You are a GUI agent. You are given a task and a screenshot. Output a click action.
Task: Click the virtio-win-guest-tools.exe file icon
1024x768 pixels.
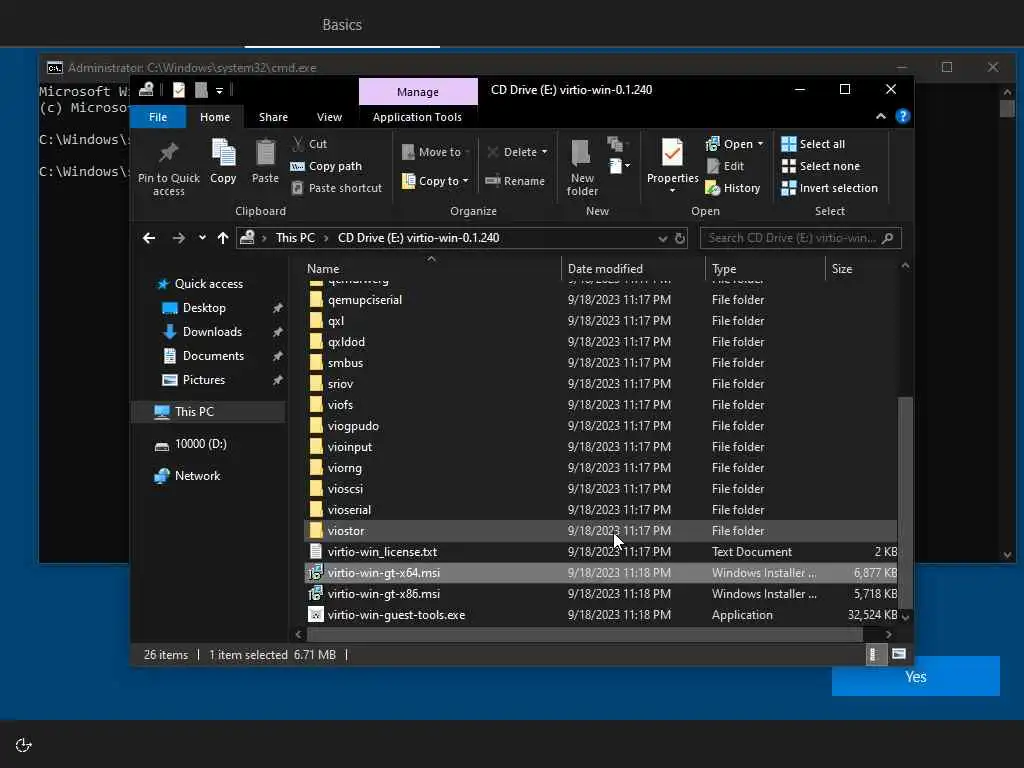[315, 615]
